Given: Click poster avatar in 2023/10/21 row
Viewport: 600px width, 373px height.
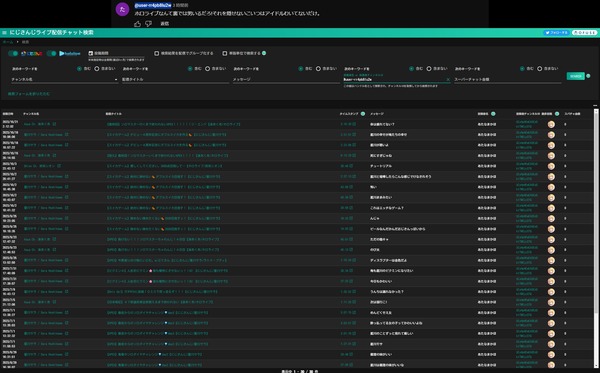Looking at the screenshot, I should tap(551, 124).
